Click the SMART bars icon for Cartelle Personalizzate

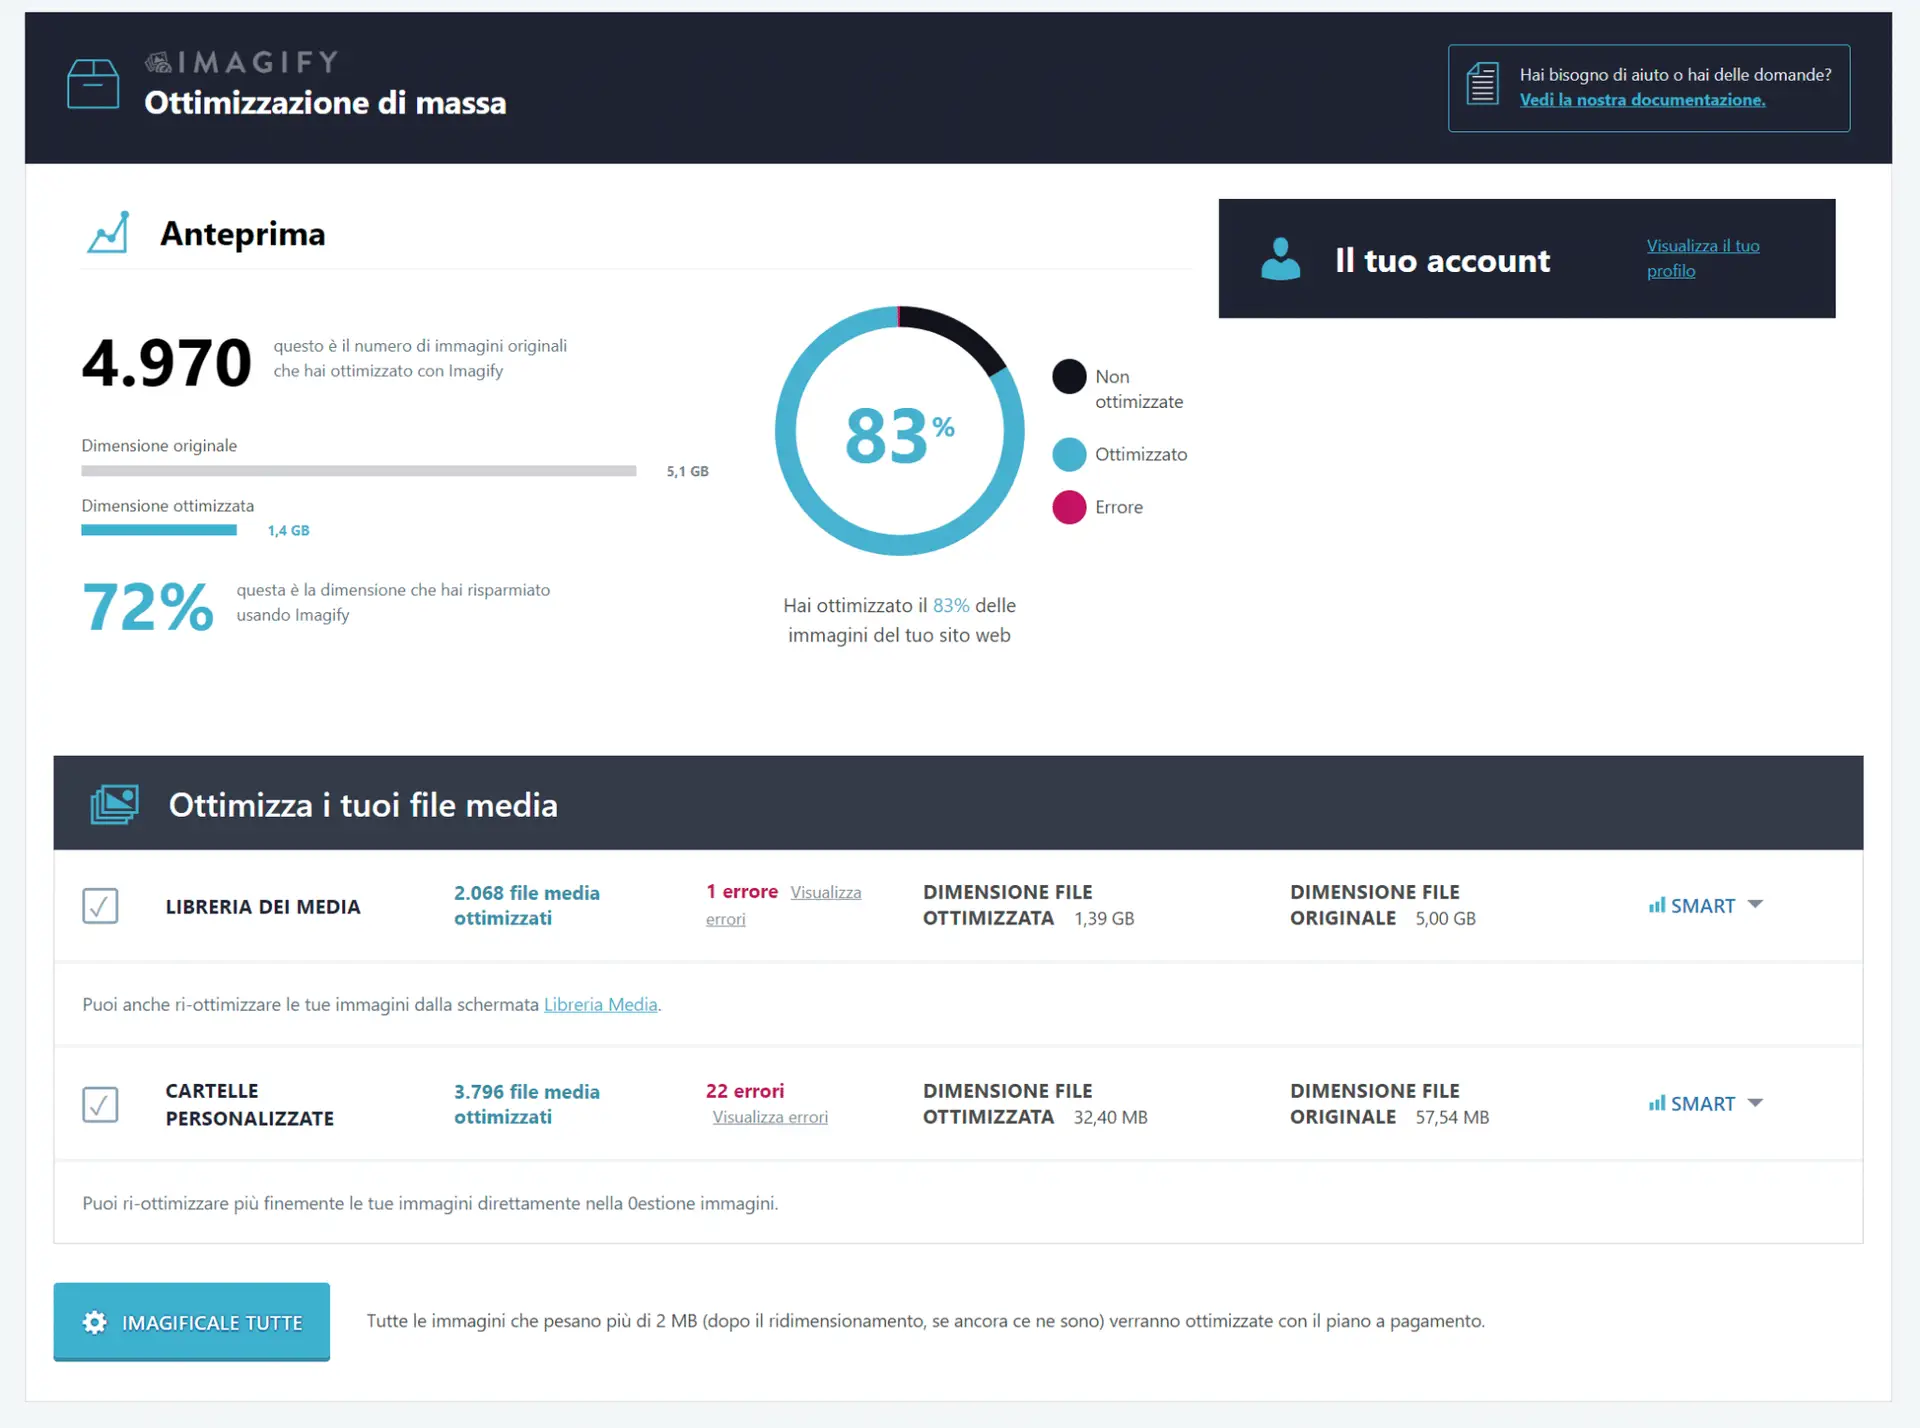tap(1657, 1103)
